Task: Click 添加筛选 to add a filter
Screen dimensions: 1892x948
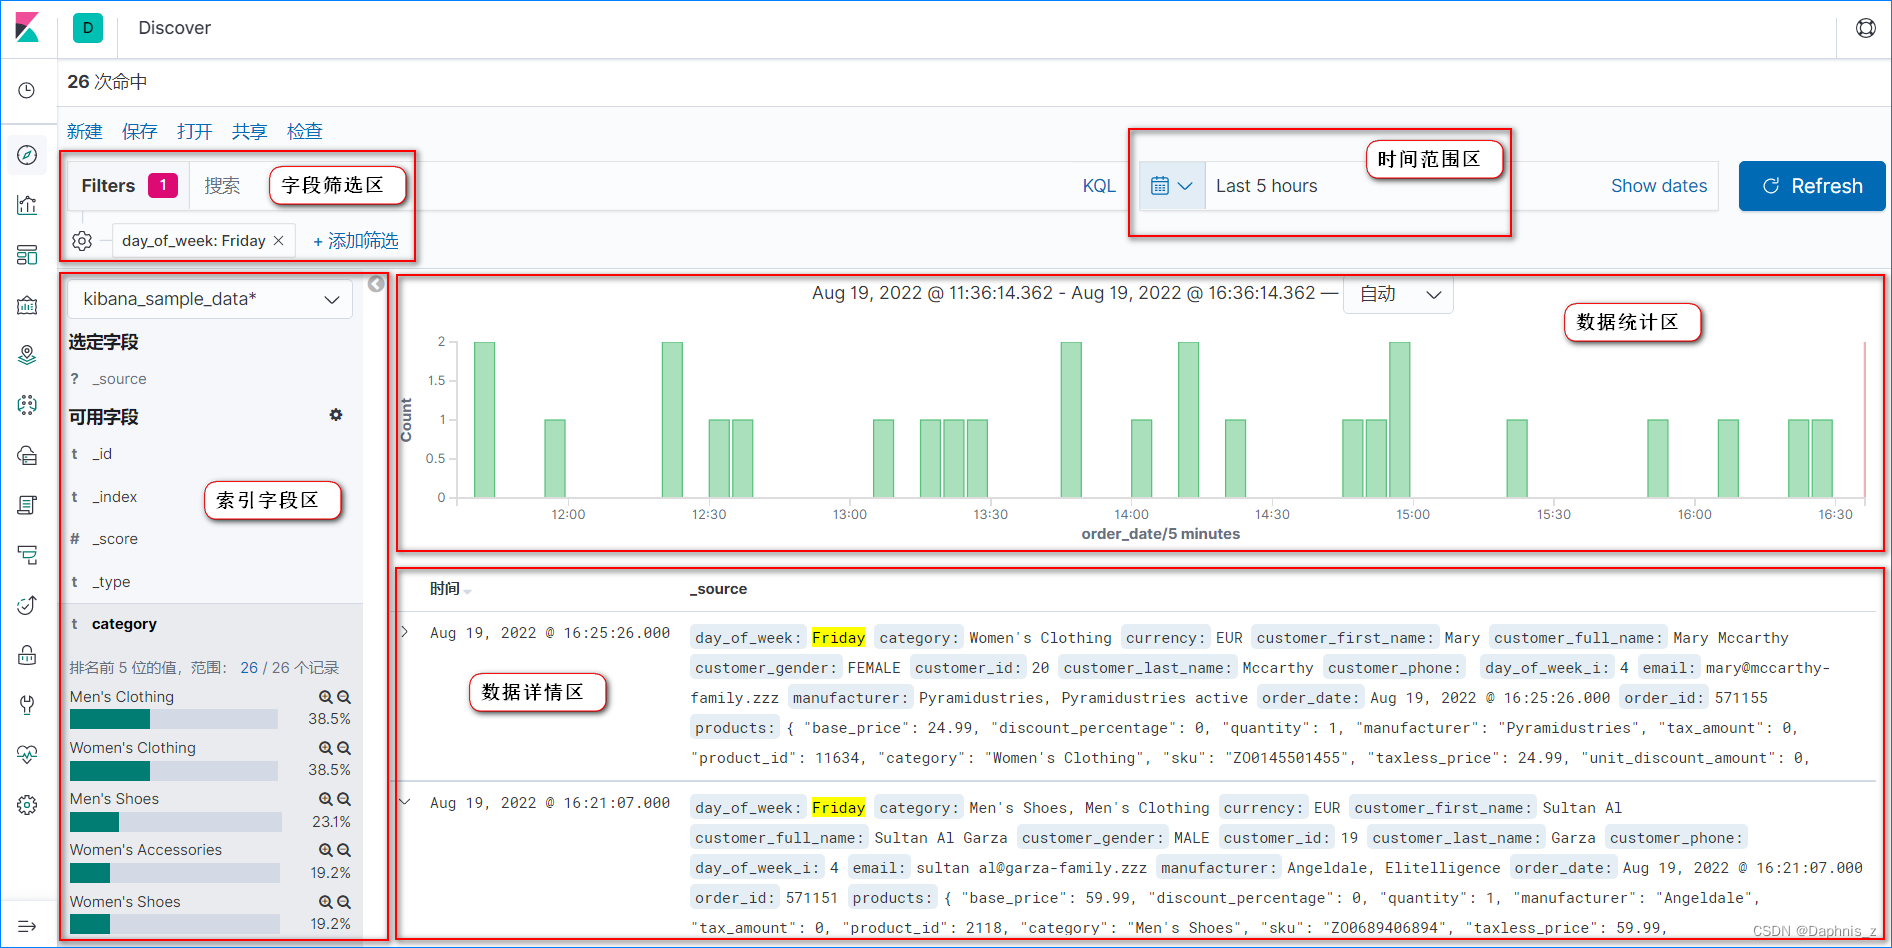Action: pos(356,241)
